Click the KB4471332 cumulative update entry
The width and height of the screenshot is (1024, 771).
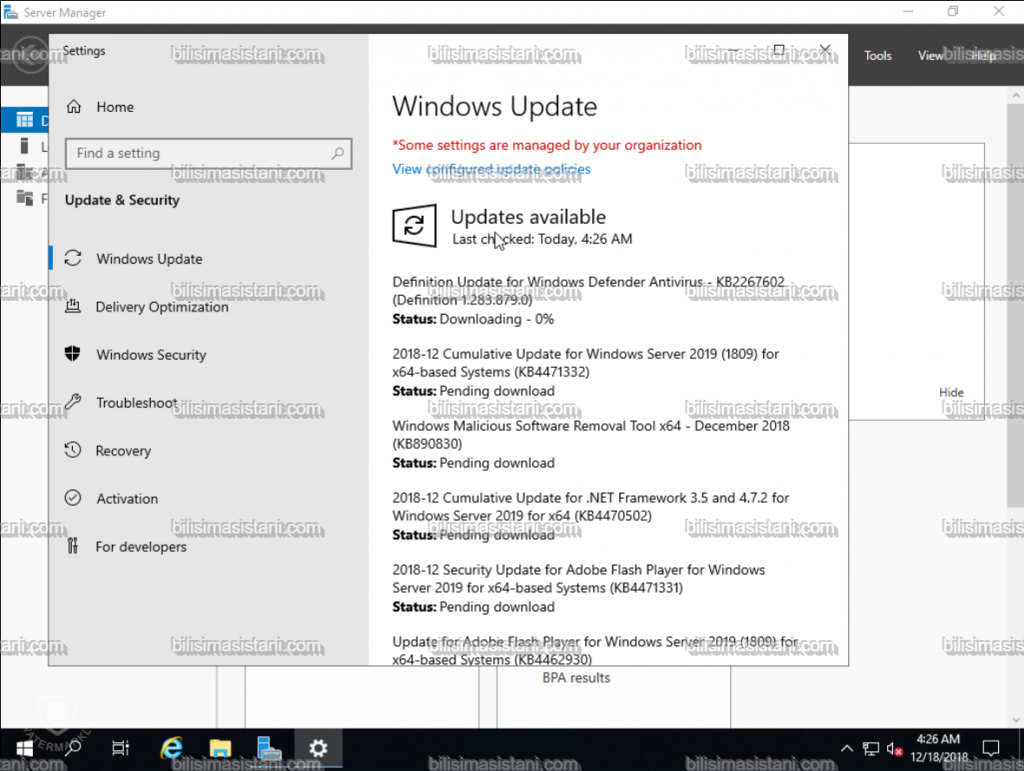point(586,372)
